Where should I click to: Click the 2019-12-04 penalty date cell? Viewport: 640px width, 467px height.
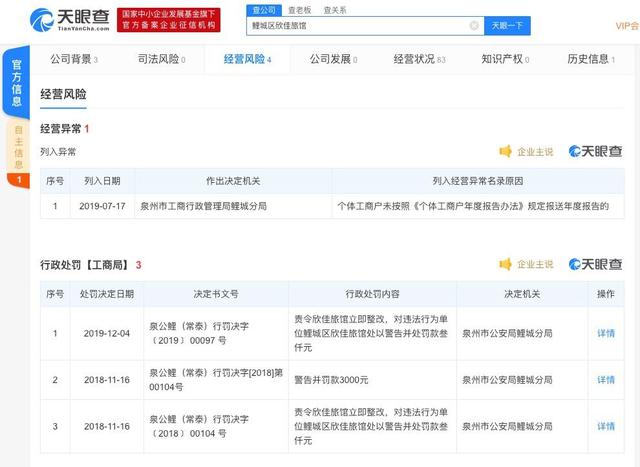(107, 334)
